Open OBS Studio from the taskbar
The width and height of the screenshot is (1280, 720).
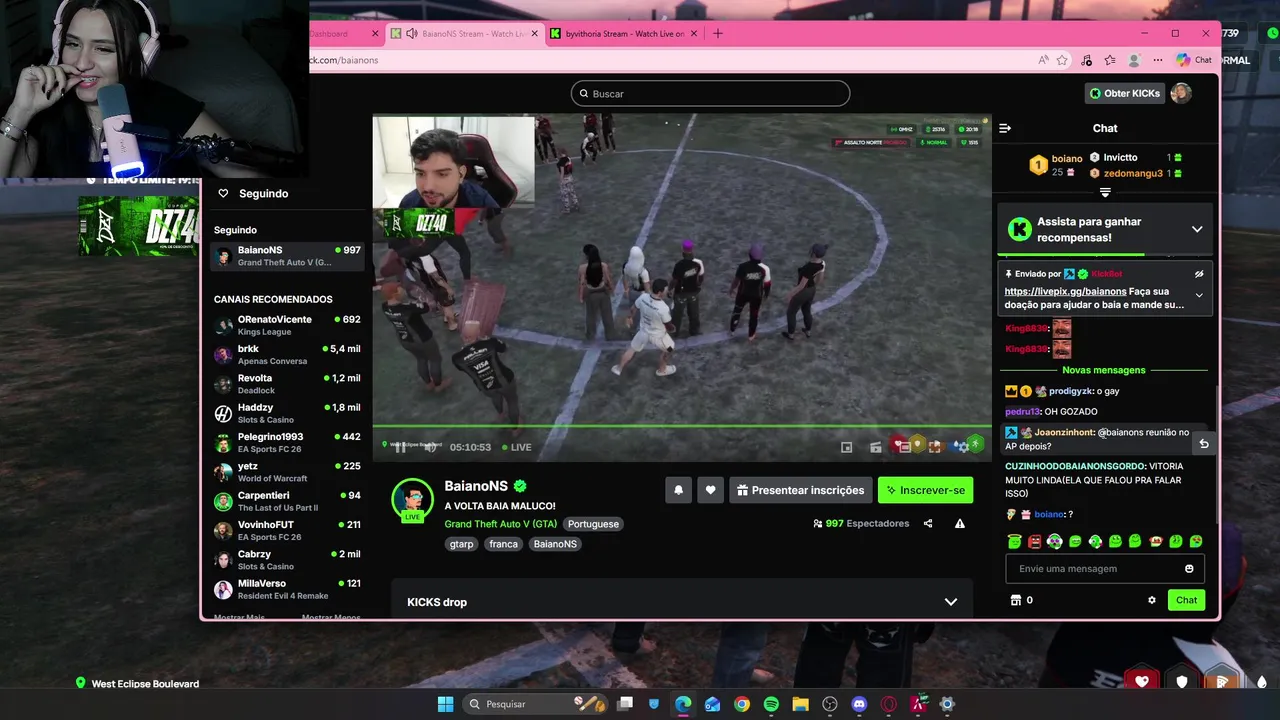click(830, 704)
